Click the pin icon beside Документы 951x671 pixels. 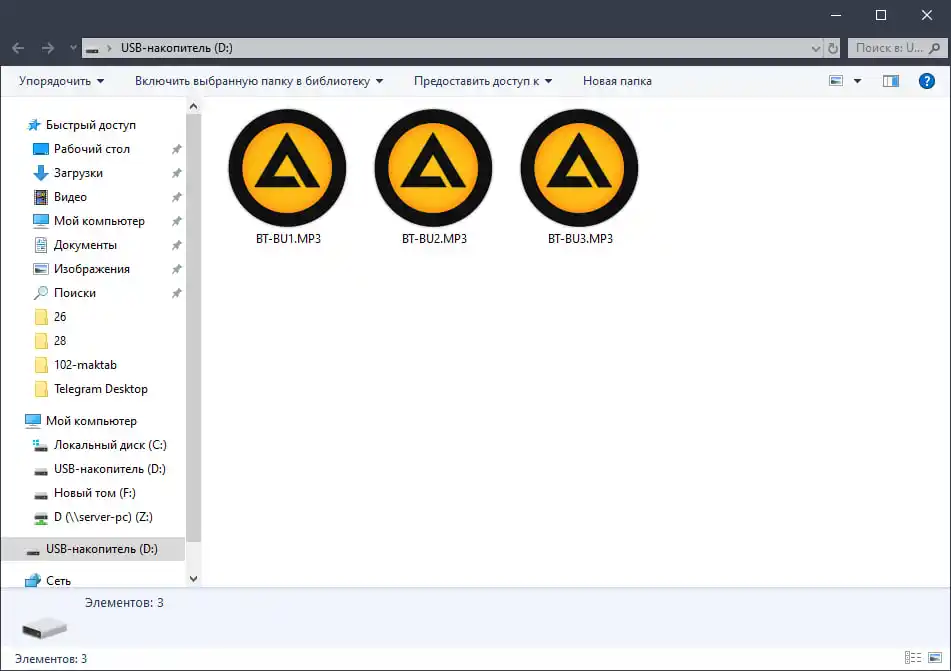176,245
